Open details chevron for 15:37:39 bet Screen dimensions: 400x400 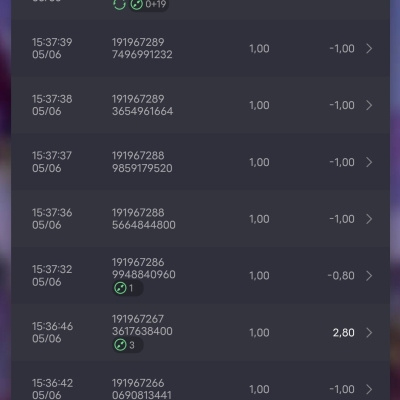pos(369,49)
